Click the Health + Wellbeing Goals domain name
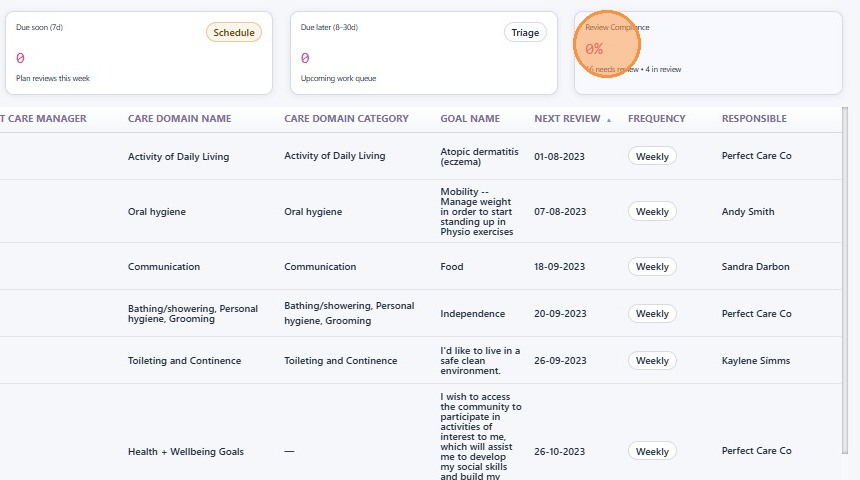This screenshot has height=480, width=860. tap(185, 452)
